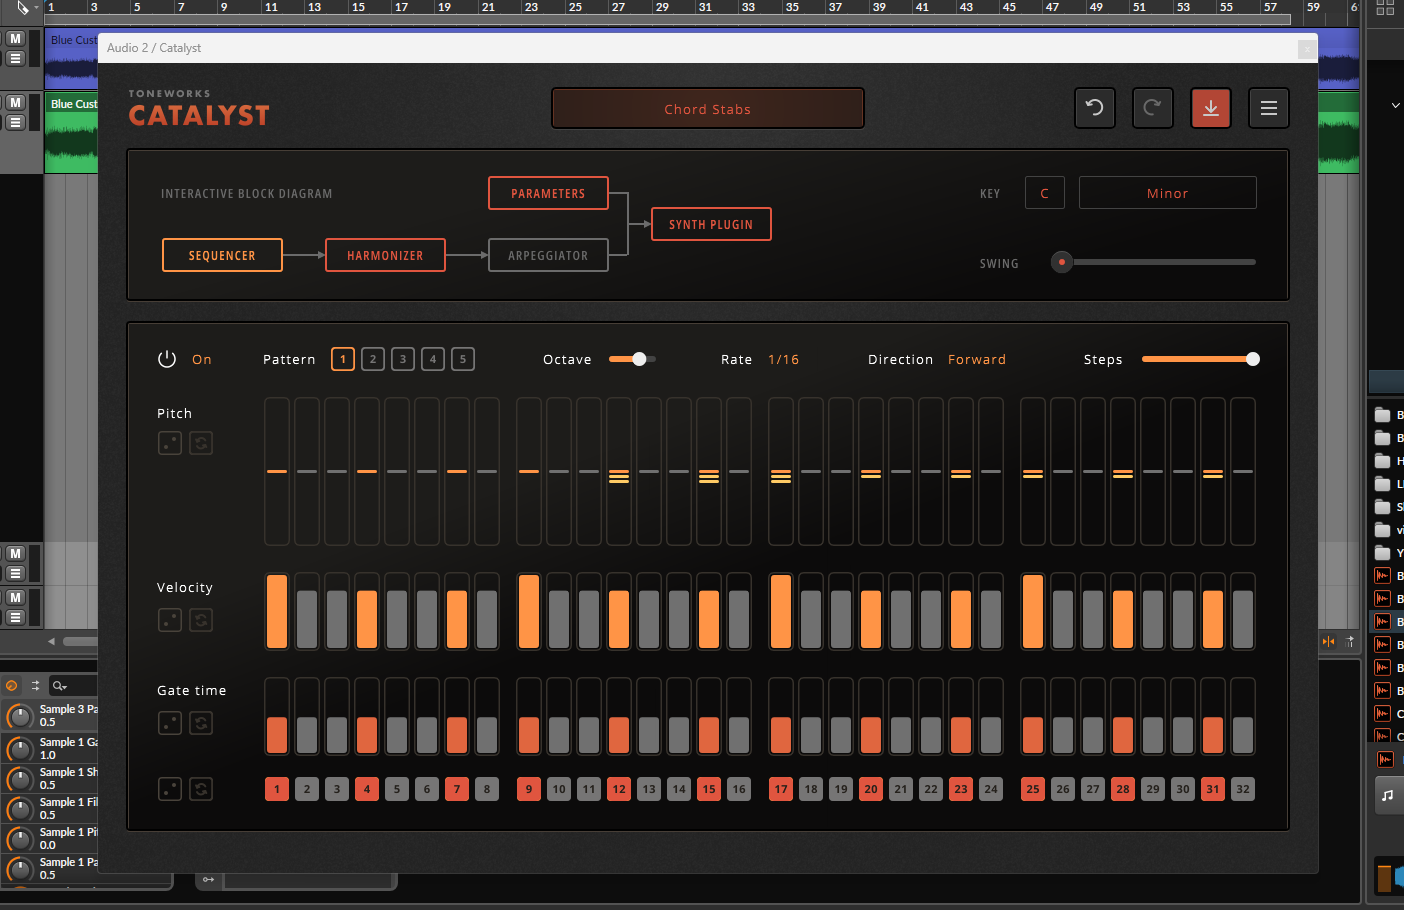Open the key root note C dropdown
Screen dimensions: 1404x910
click(1045, 193)
